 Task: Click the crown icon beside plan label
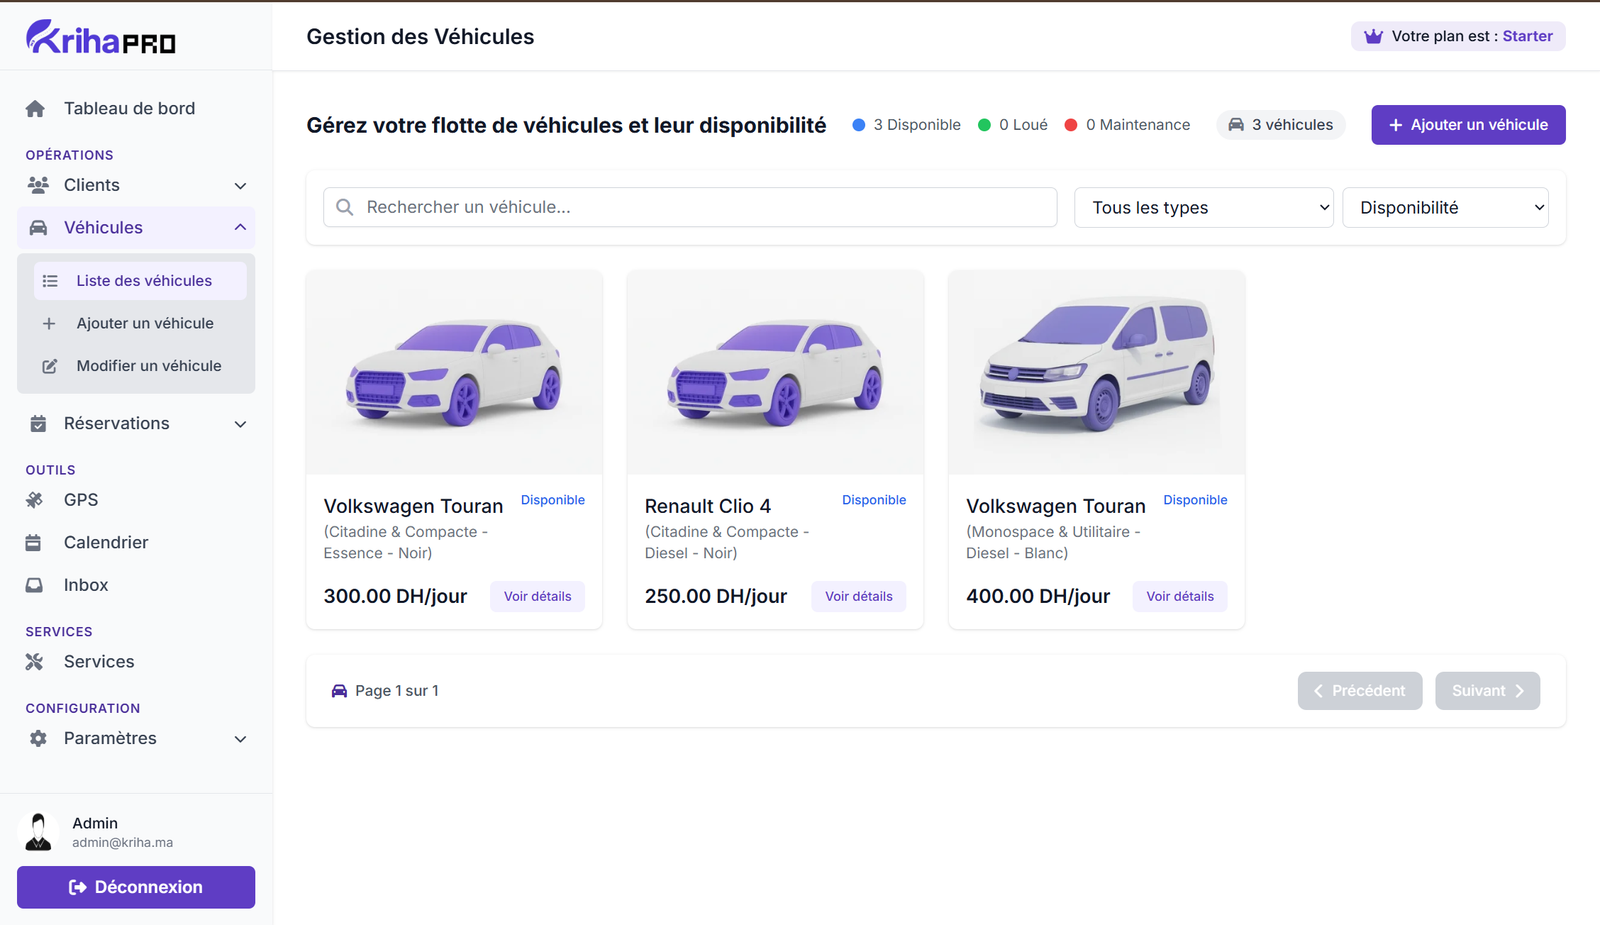coord(1373,37)
